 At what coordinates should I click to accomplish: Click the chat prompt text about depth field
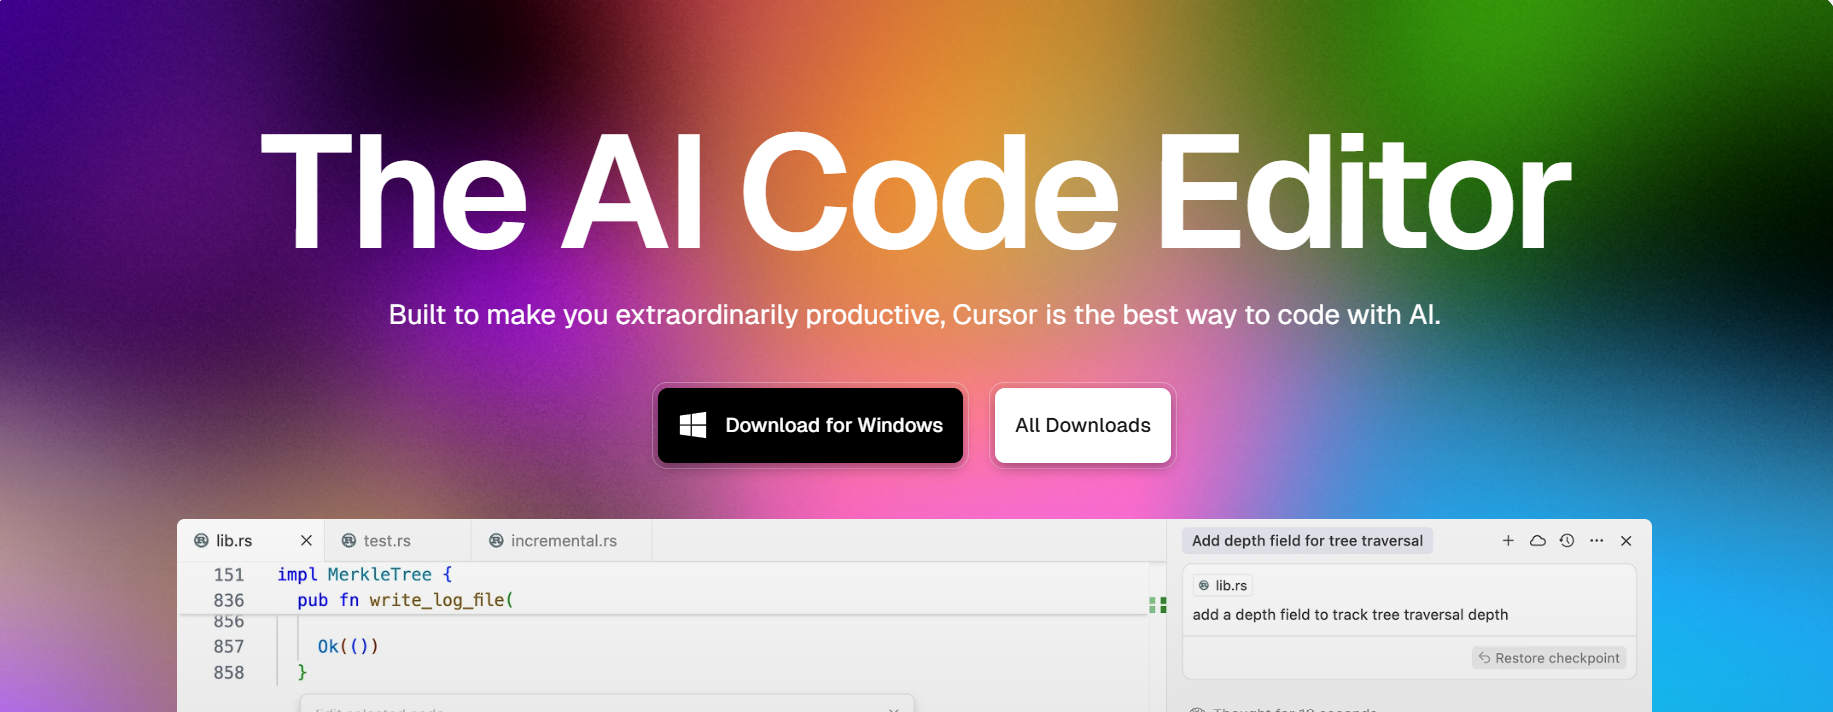click(x=1350, y=615)
